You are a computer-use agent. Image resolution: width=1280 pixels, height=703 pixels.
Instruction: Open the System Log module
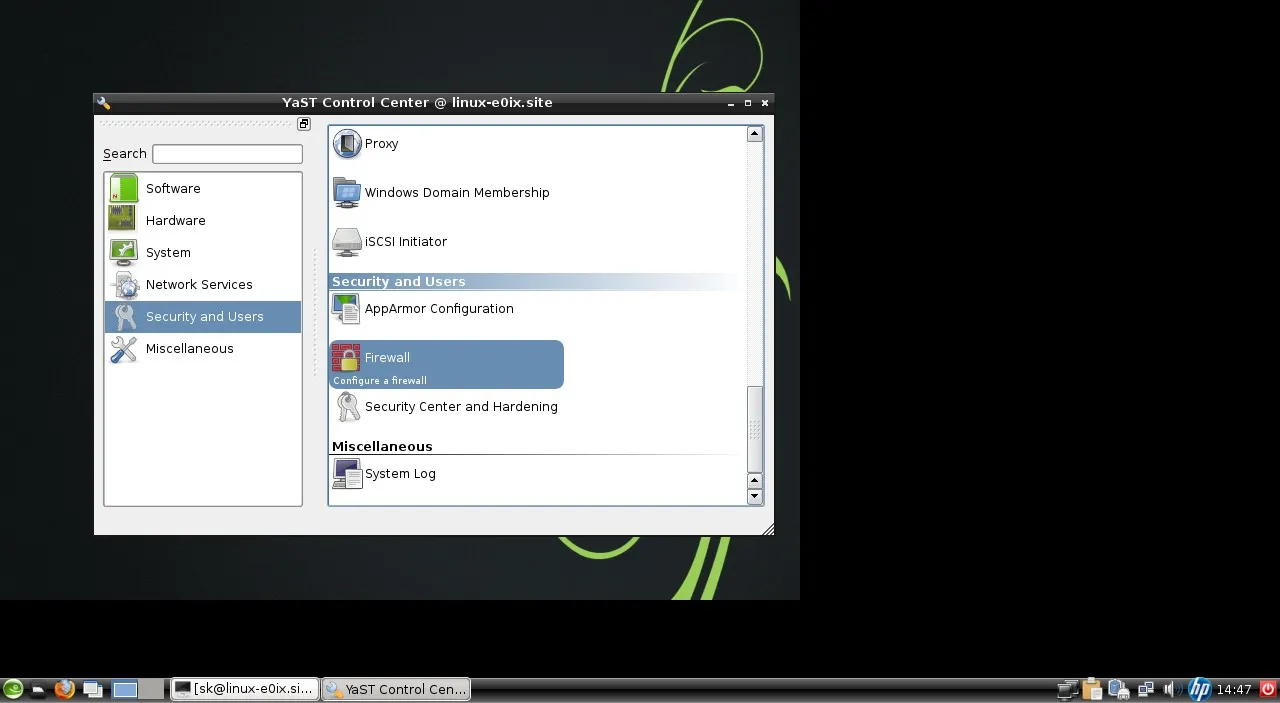point(399,474)
